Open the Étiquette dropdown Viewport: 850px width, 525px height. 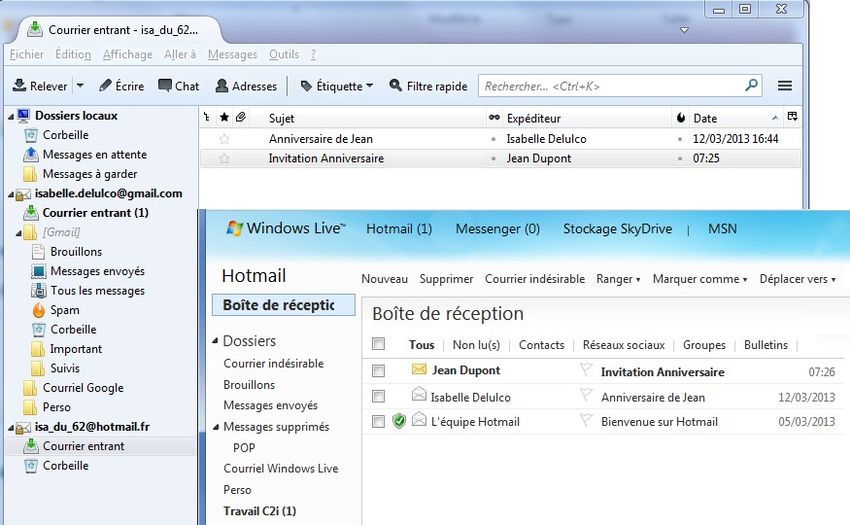pyautogui.click(x=337, y=86)
